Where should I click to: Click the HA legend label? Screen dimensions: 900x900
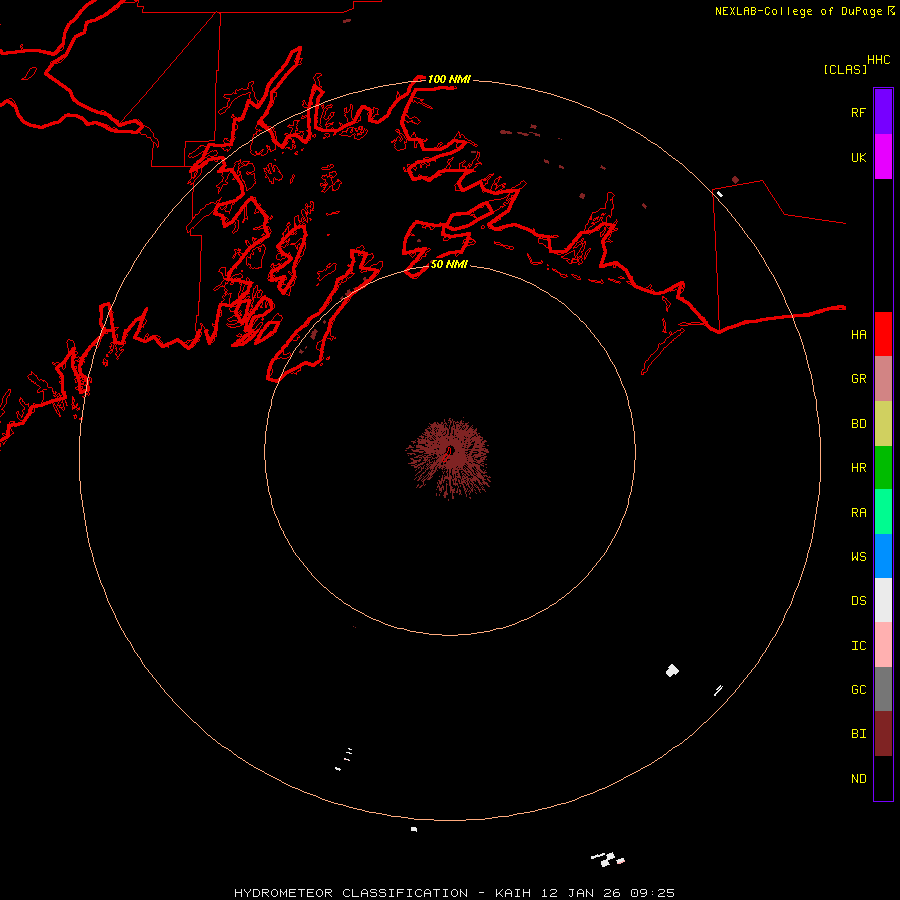pyautogui.click(x=858, y=334)
